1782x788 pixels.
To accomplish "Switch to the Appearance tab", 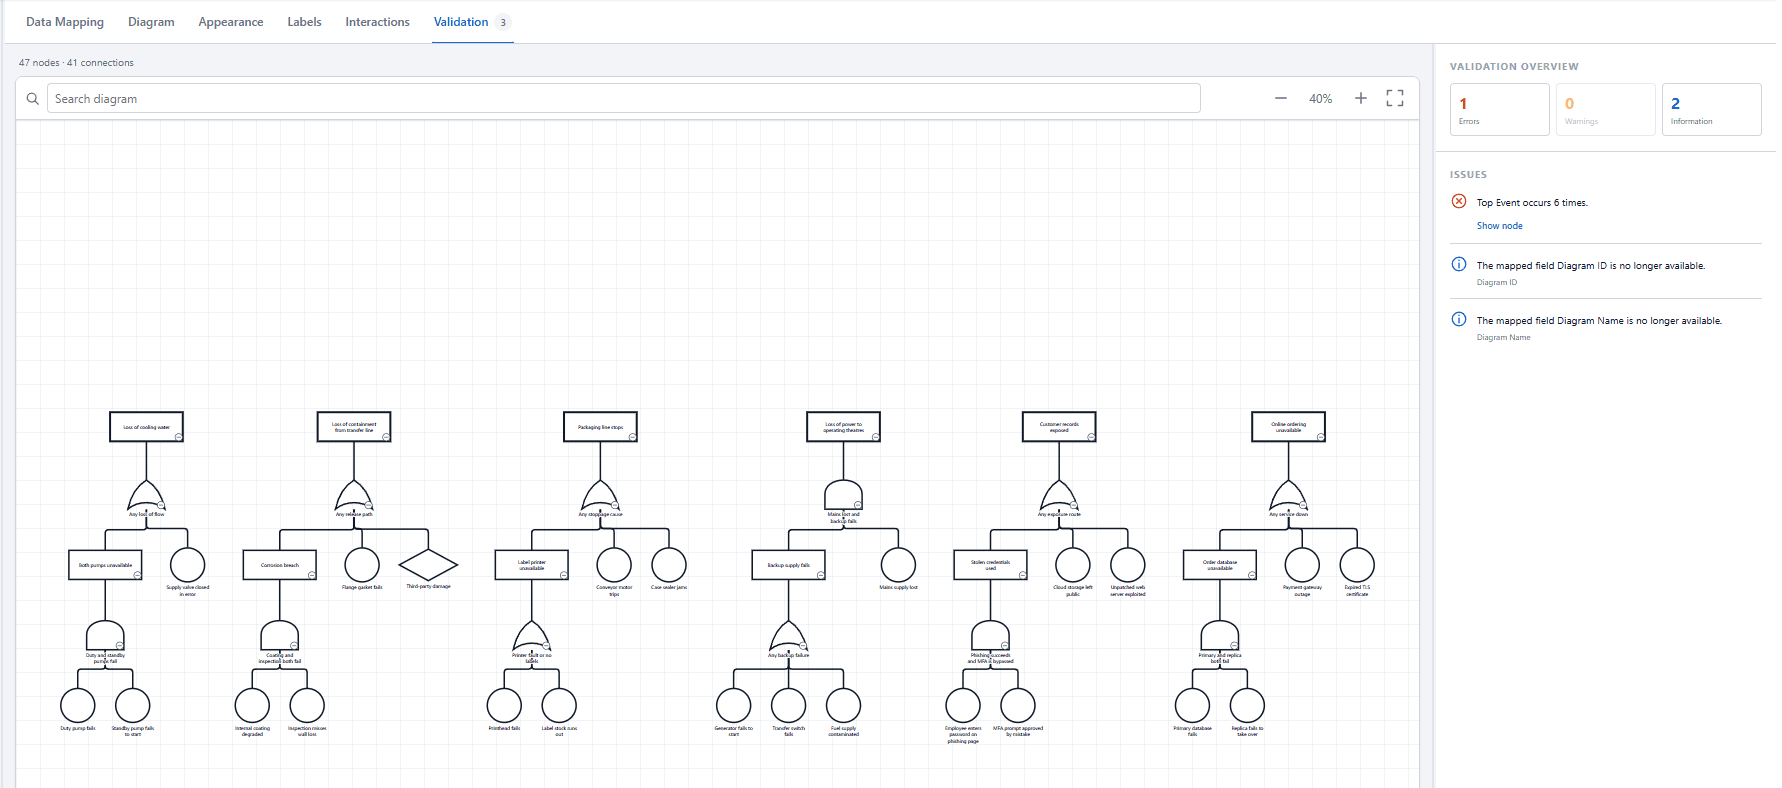I will click(x=231, y=22).
